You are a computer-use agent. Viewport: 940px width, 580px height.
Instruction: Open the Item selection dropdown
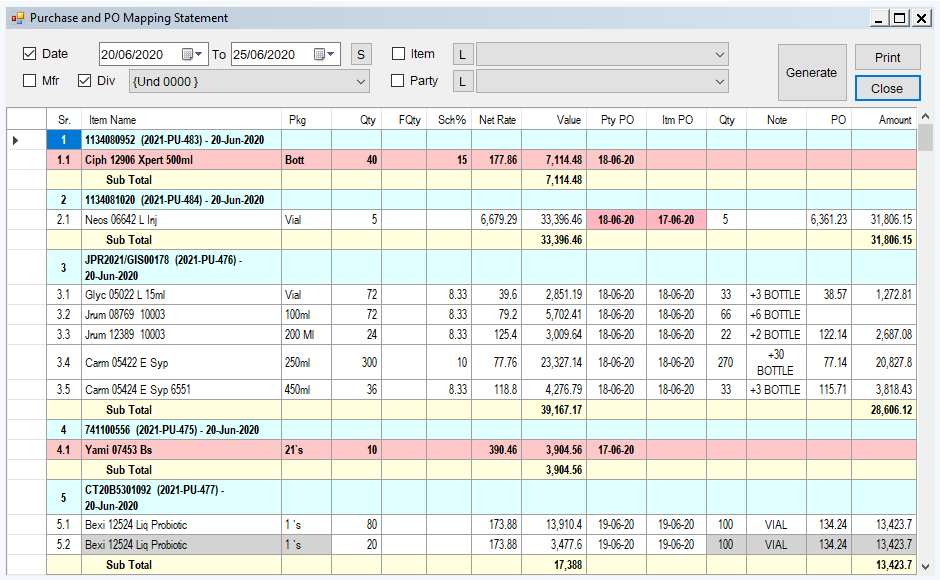720,54
